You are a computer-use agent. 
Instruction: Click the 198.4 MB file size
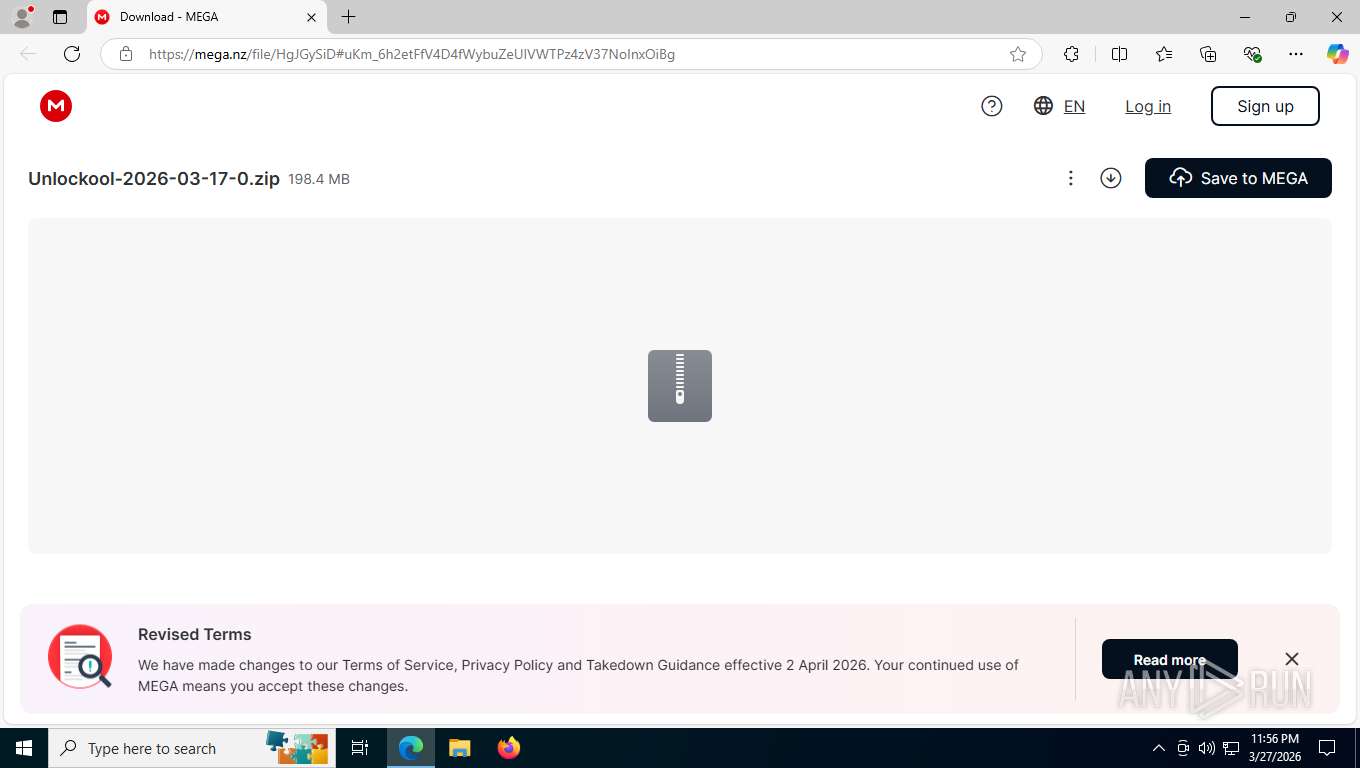[x=319, y=180]
